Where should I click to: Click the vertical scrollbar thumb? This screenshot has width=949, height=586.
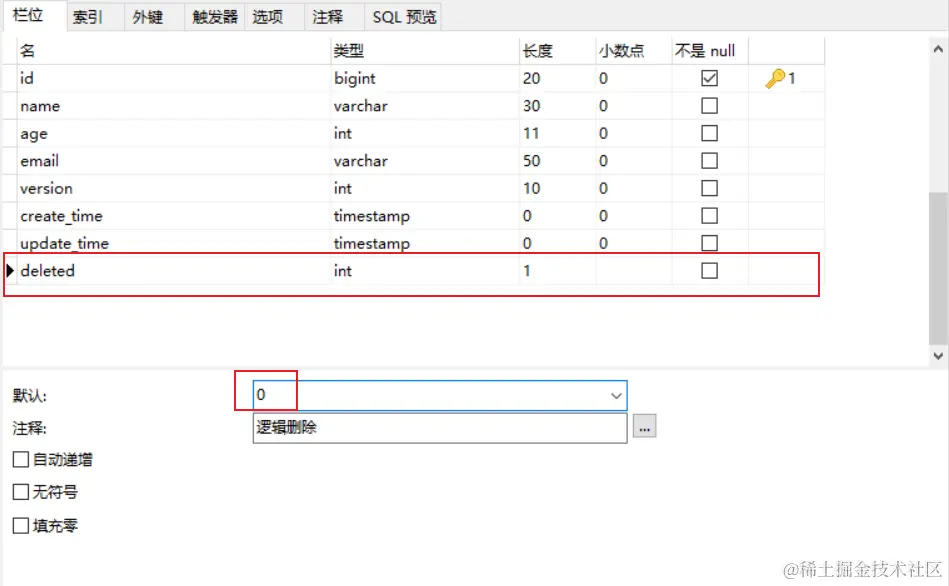pos(938,268)
